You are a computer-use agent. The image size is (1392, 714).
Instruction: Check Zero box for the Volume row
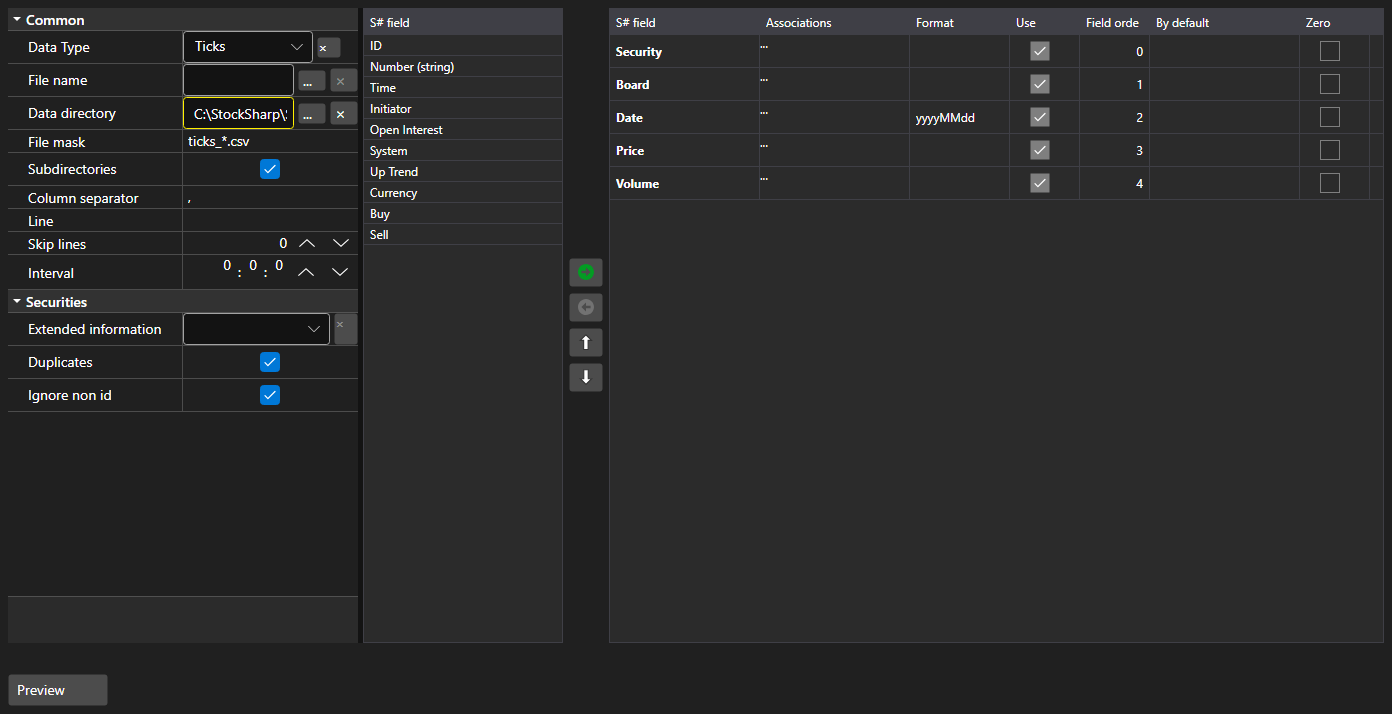point(1330,183)
